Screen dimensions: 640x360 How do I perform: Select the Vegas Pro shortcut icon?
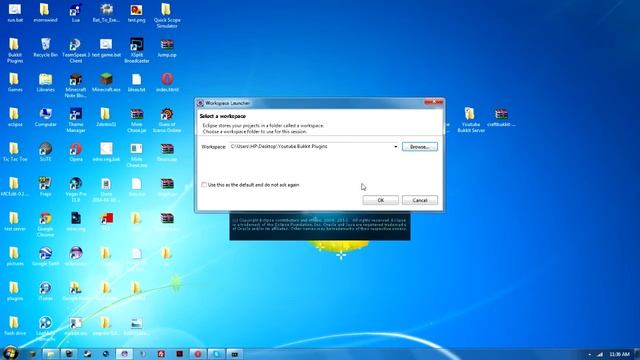(x=76, y=189)
